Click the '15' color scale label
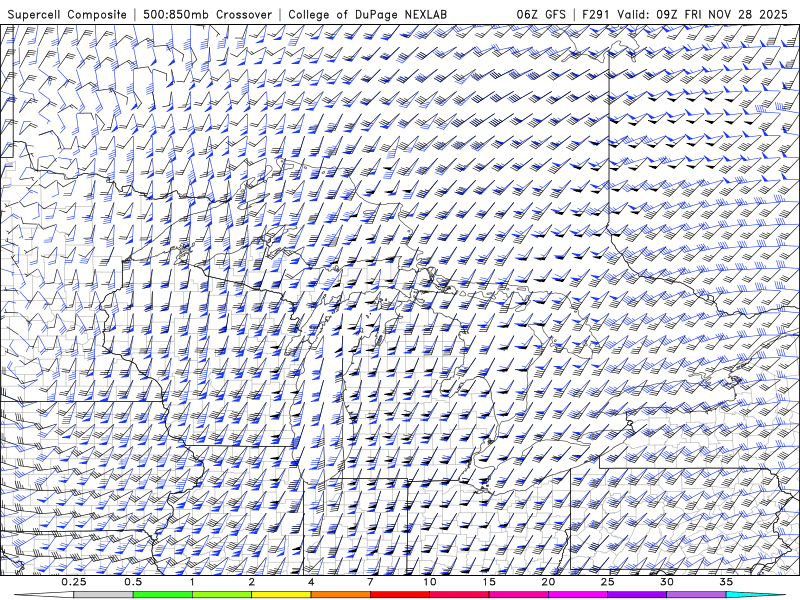Screen dimensions: 800x600 coord(489,582)
